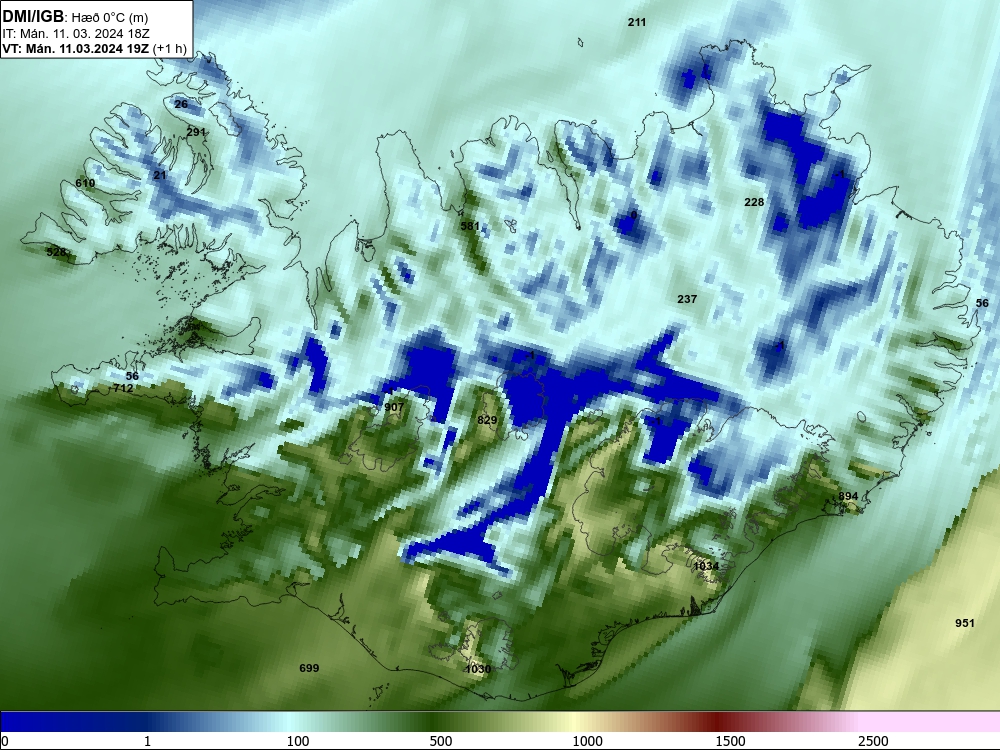Click the 1034 map value

pos(706,566)
